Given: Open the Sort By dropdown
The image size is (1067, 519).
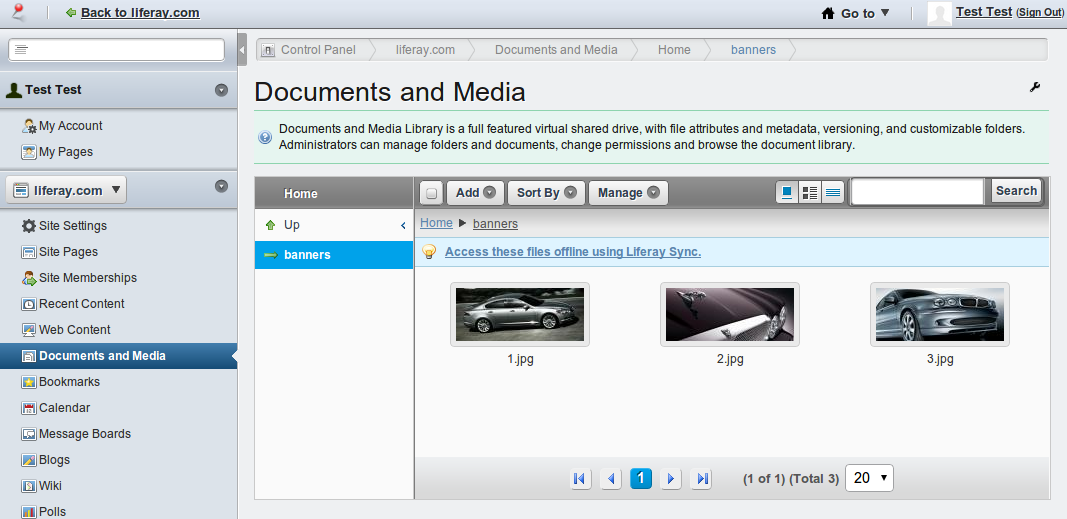Looking at the screenshot, I should tap(545, 193).
